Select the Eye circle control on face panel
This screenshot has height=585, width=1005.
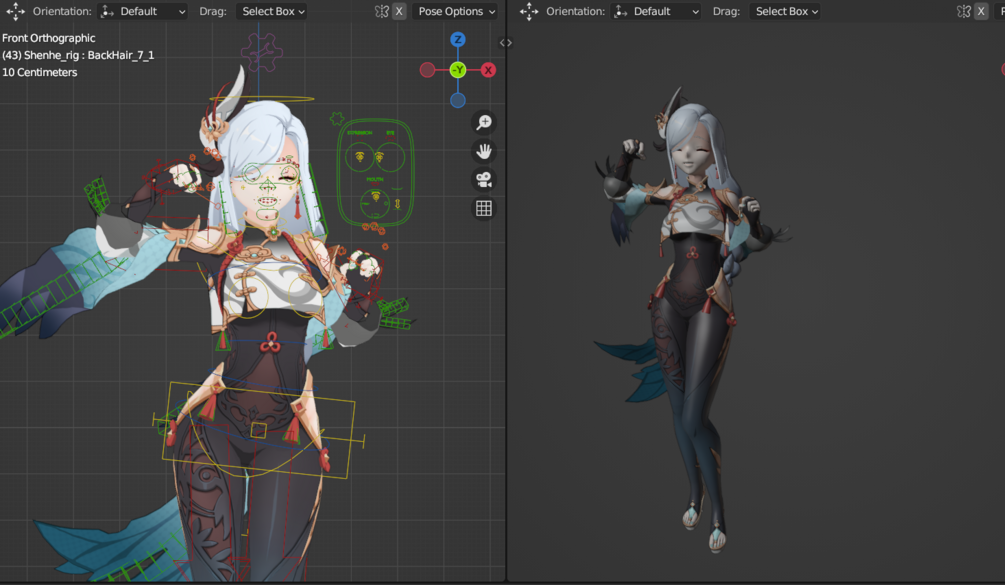tap(390, 157)
